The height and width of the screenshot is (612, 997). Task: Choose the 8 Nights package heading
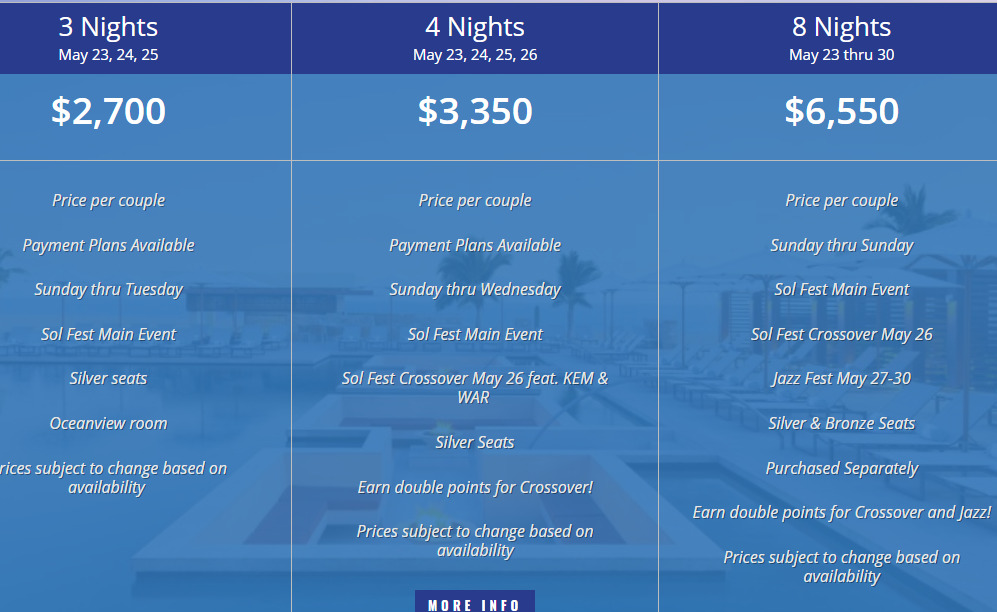pyautogui.click(x=842, y=27)
